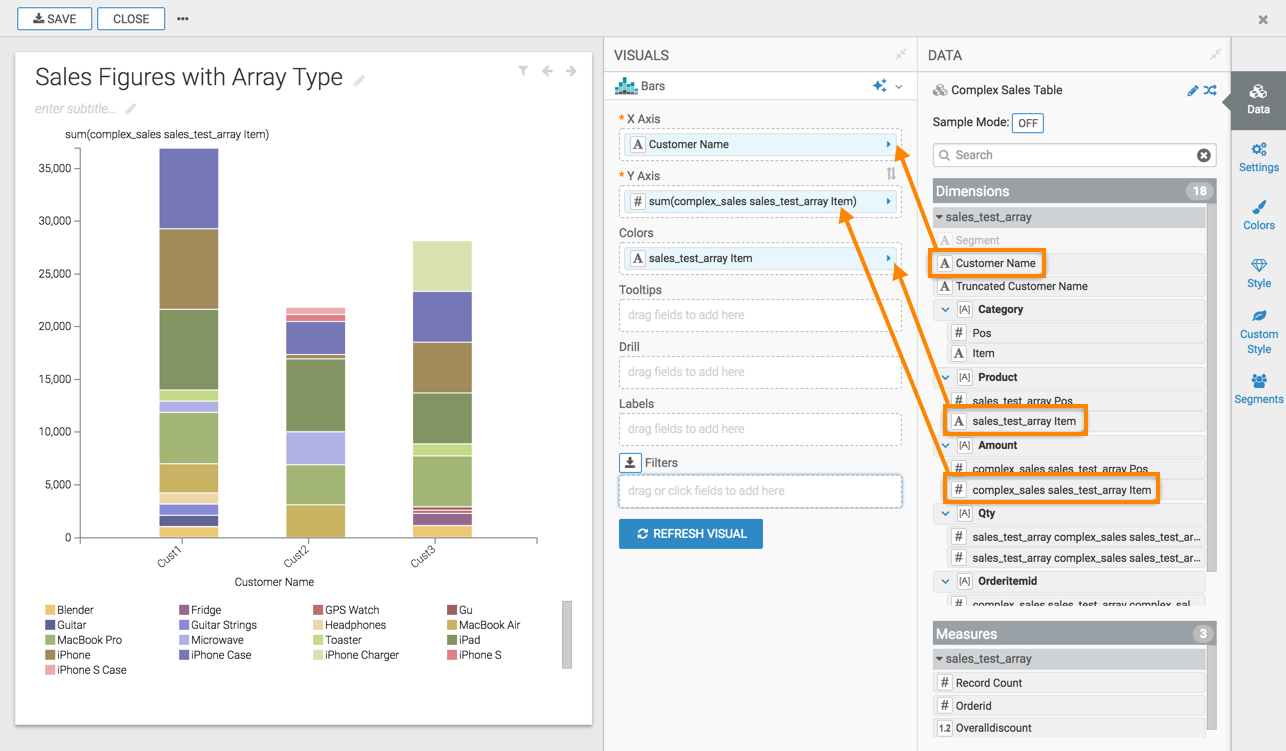
Task: Clear the search box with X icon
Action: 1203,155
